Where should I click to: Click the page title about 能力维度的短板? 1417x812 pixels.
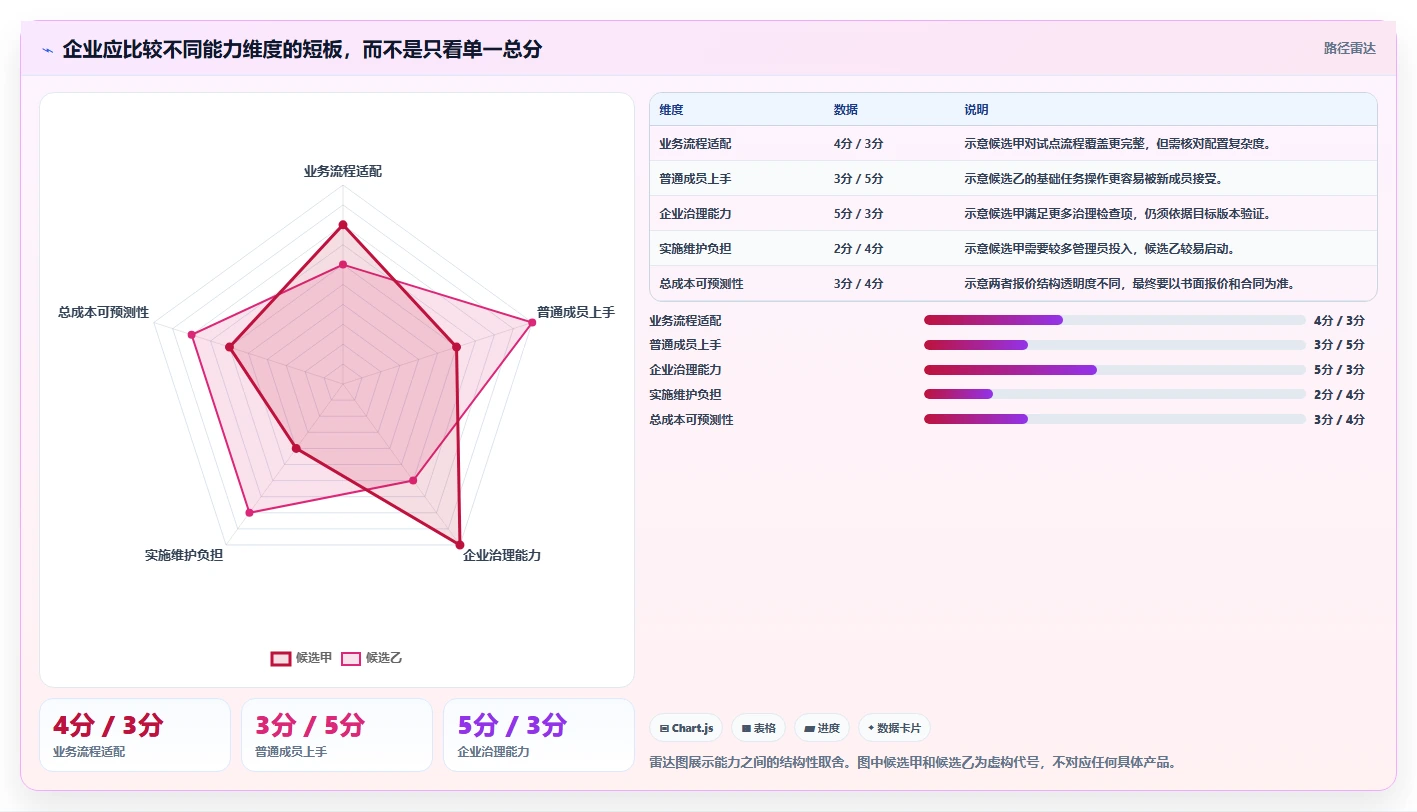coord(302,49)
